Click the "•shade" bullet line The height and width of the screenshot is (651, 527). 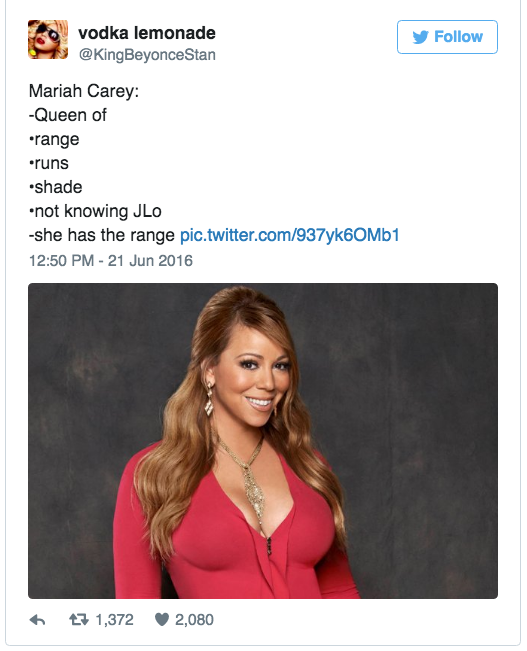(56, 187)
